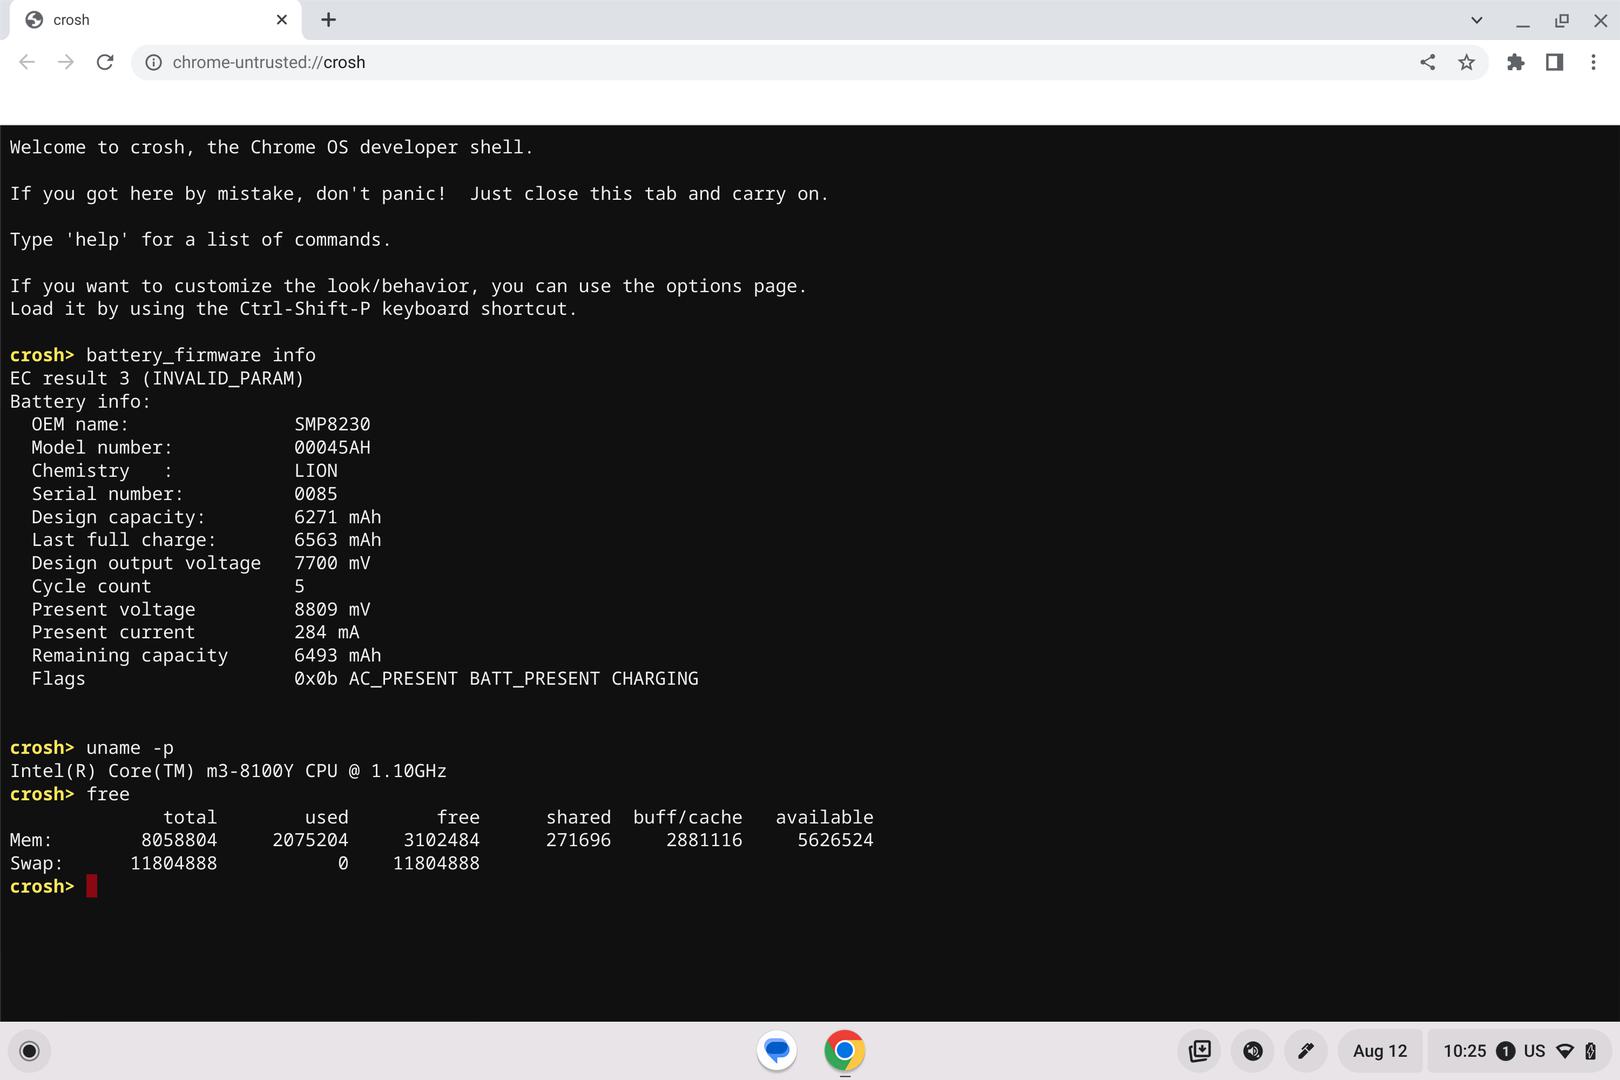Screen dimensions: 1620x1080
Task: Click the '284 mA' present current value
Action: point(327,632)
